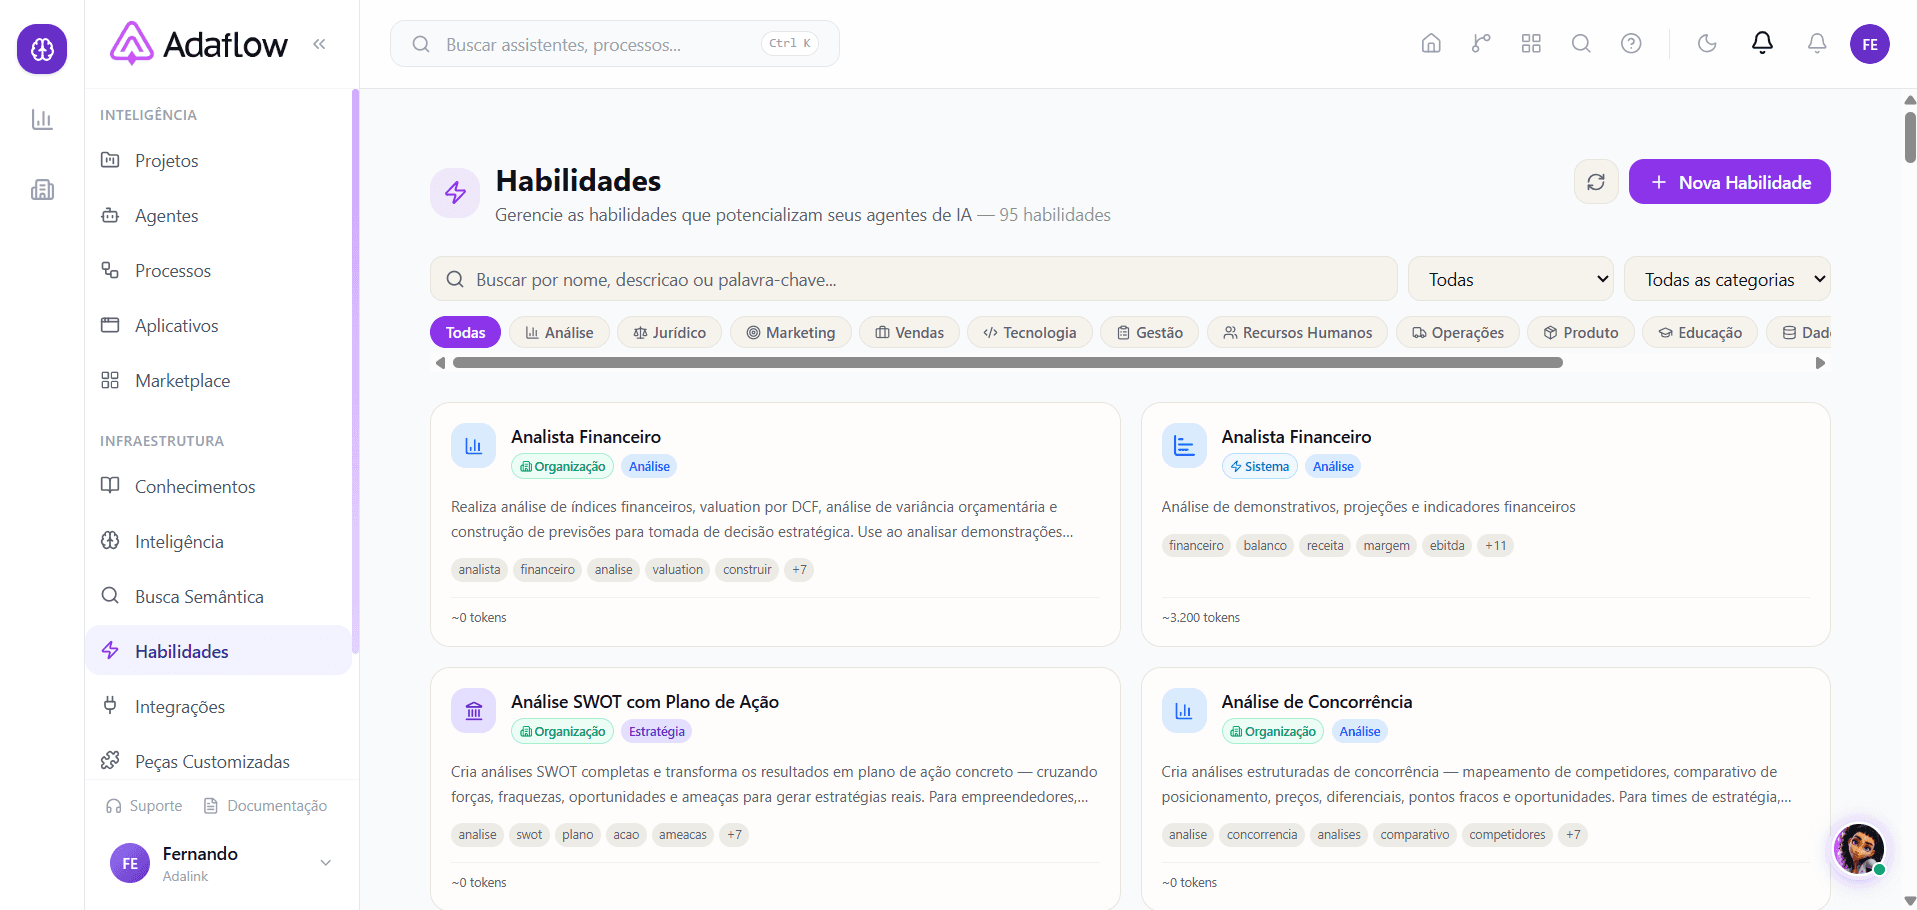This screenshot has width=1917, height=910.
Task: Collapse the sidebar with double chevron
Action: [319, 44]
